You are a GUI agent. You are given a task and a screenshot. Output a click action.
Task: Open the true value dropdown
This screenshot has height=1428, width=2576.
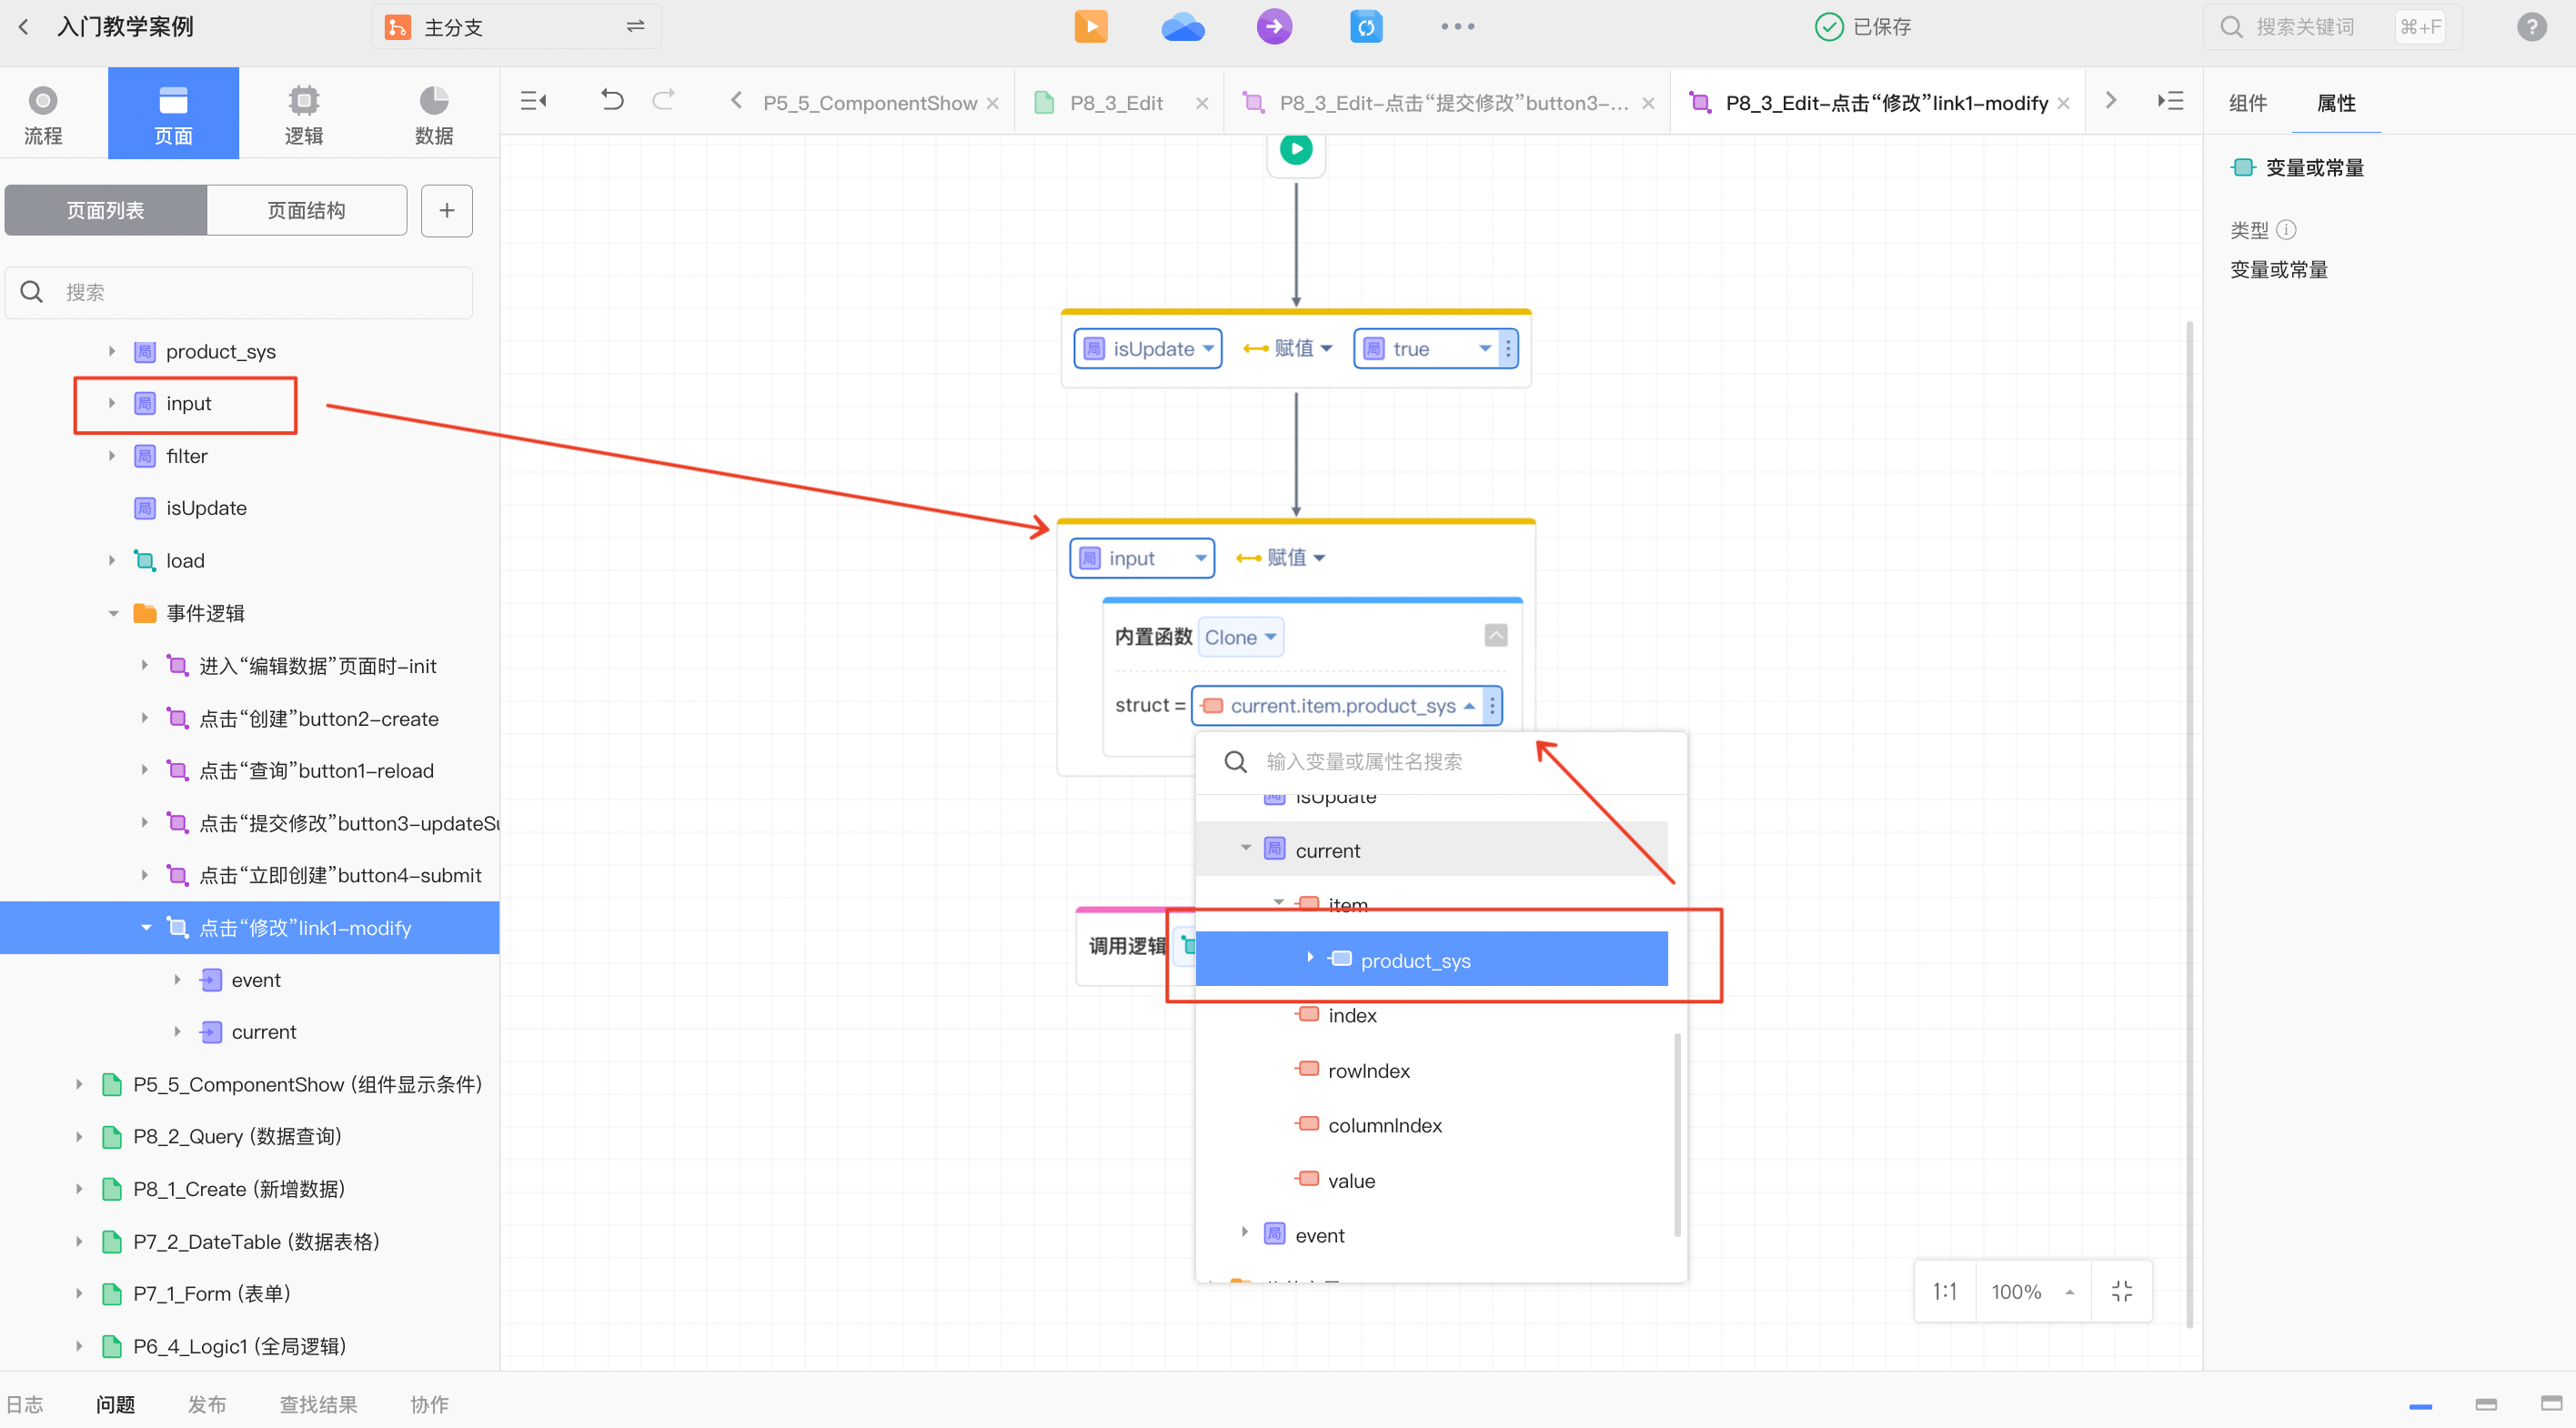point(1428,348)
